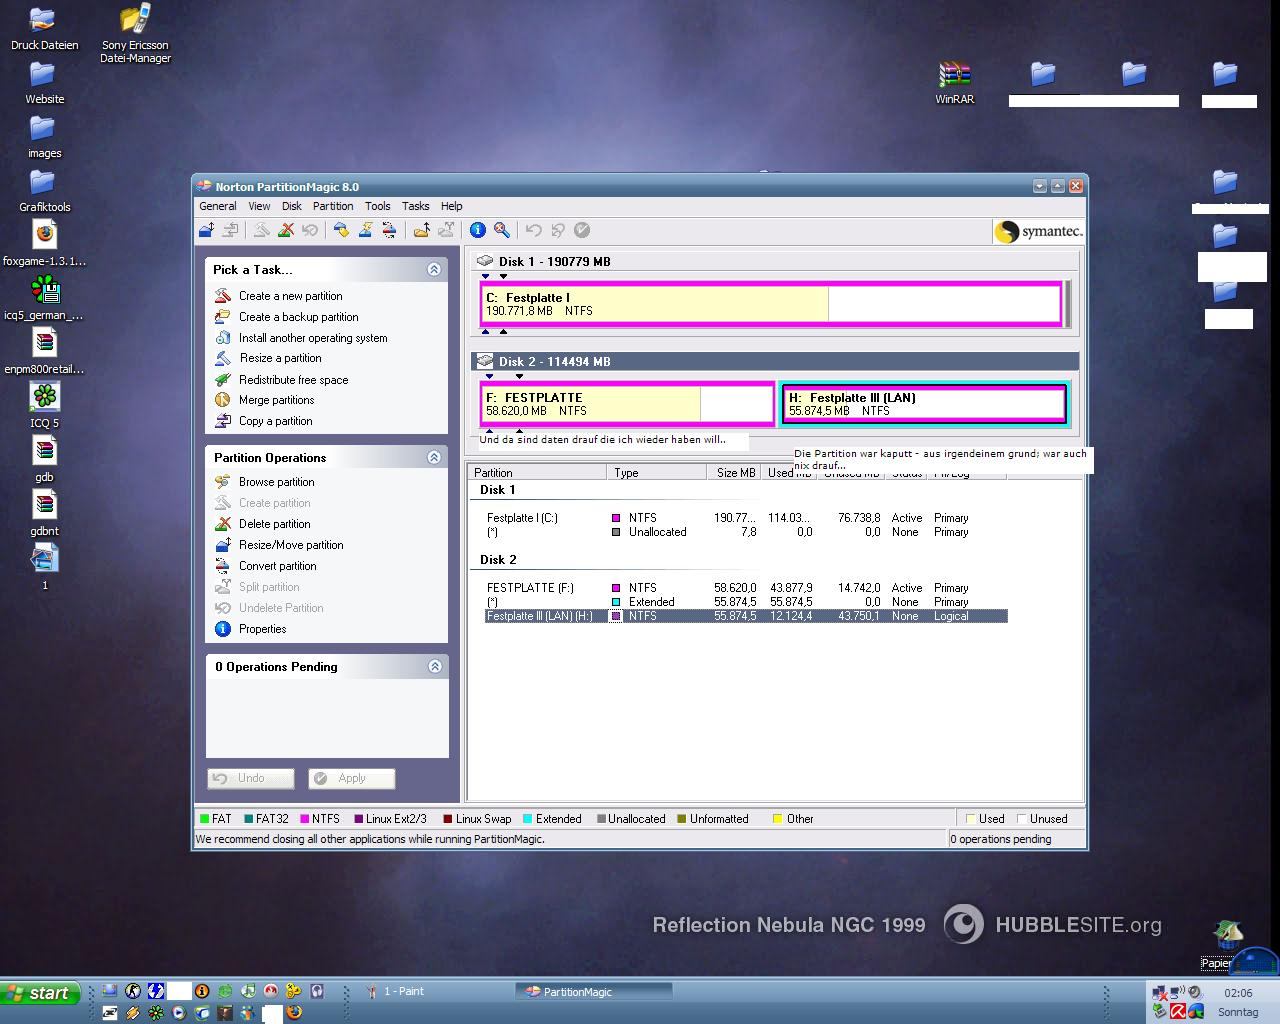This screenshot has width=1280, height=1024.
Task: Select the enpm800retail archive desktop icon
Action: (44, 351)
